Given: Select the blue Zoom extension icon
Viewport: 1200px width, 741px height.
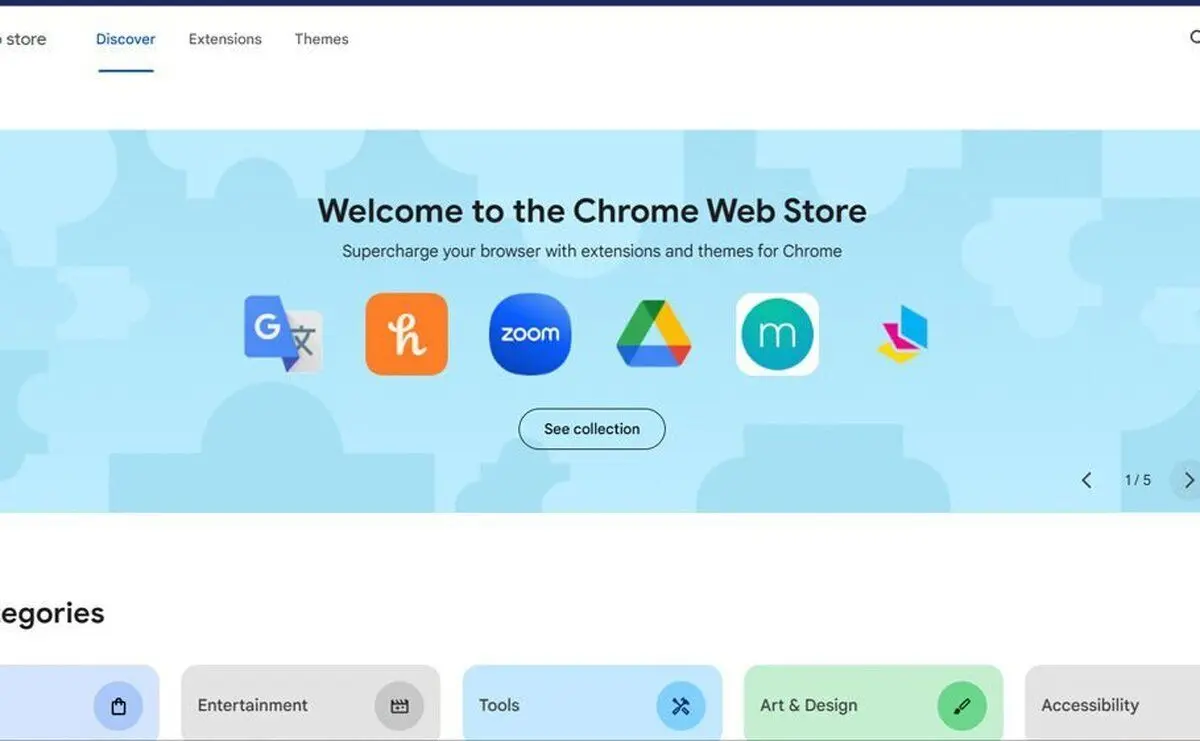Looking at the screenshot, I should tap(530, 334).
